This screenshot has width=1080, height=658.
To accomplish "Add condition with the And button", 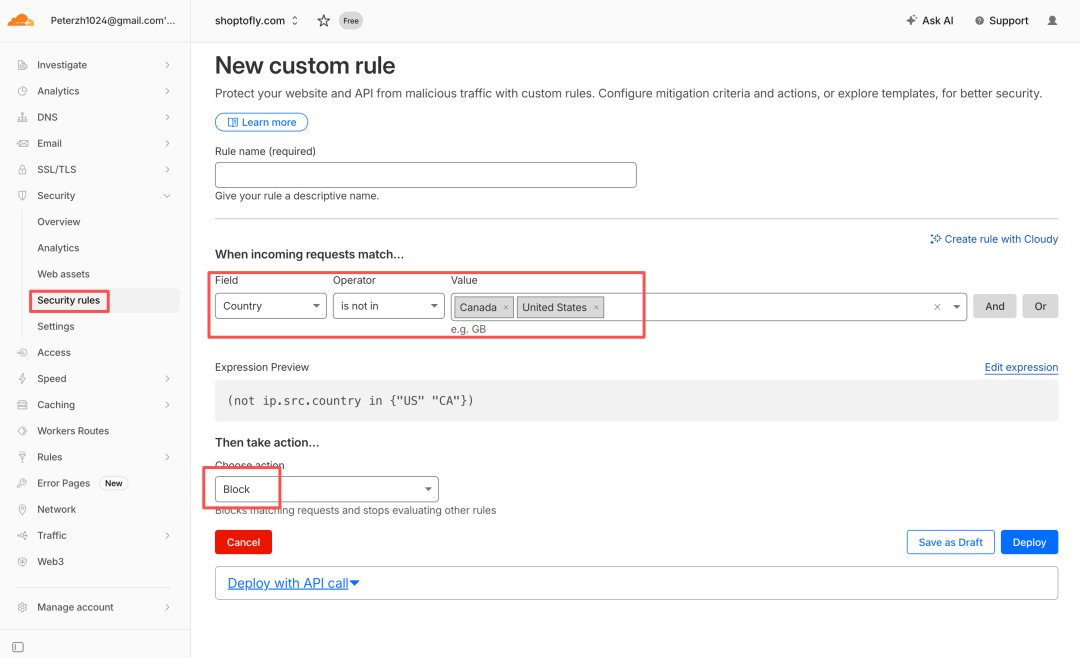I will 995,306.
